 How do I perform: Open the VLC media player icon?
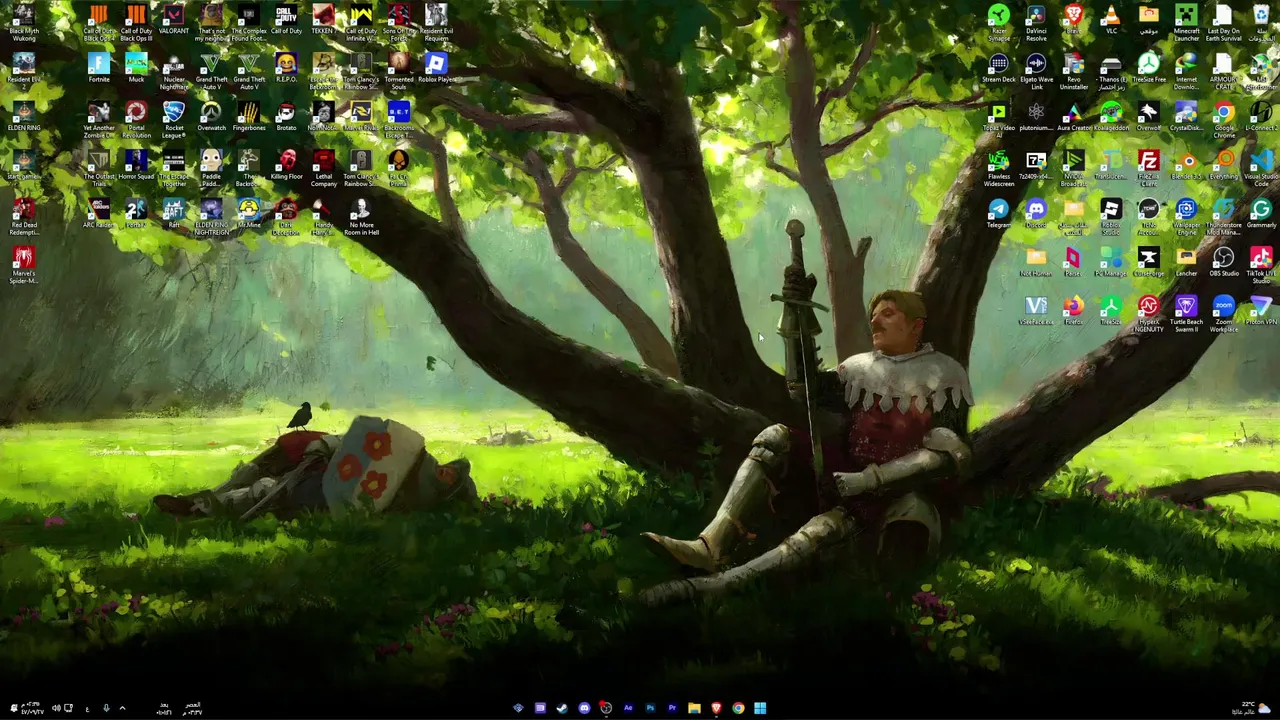(1111, 20)
